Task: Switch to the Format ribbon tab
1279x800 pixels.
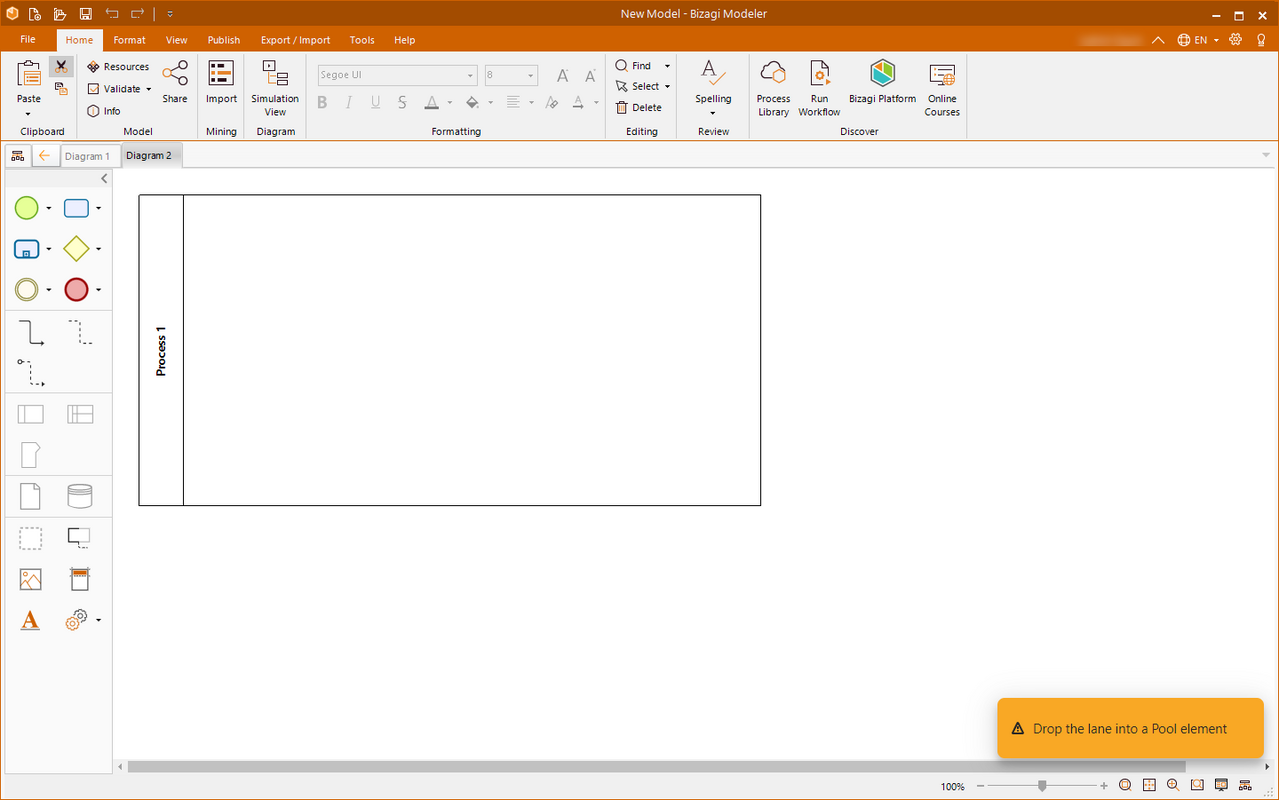Action: tap(129, 40)
